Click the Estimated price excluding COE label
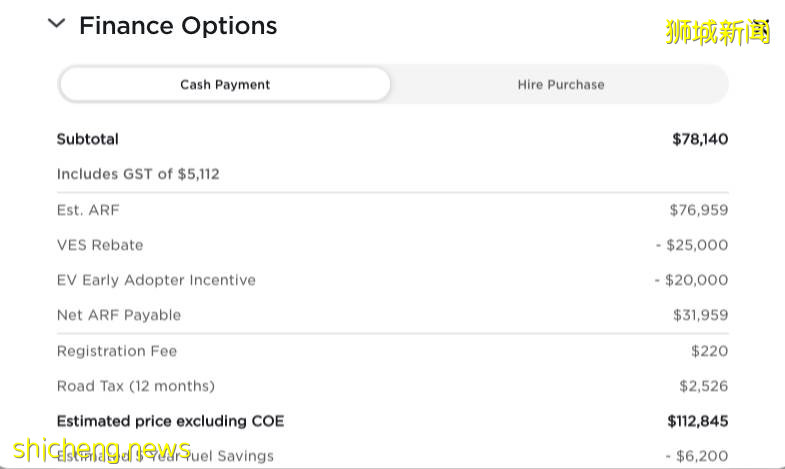 [x=170, y=421]
